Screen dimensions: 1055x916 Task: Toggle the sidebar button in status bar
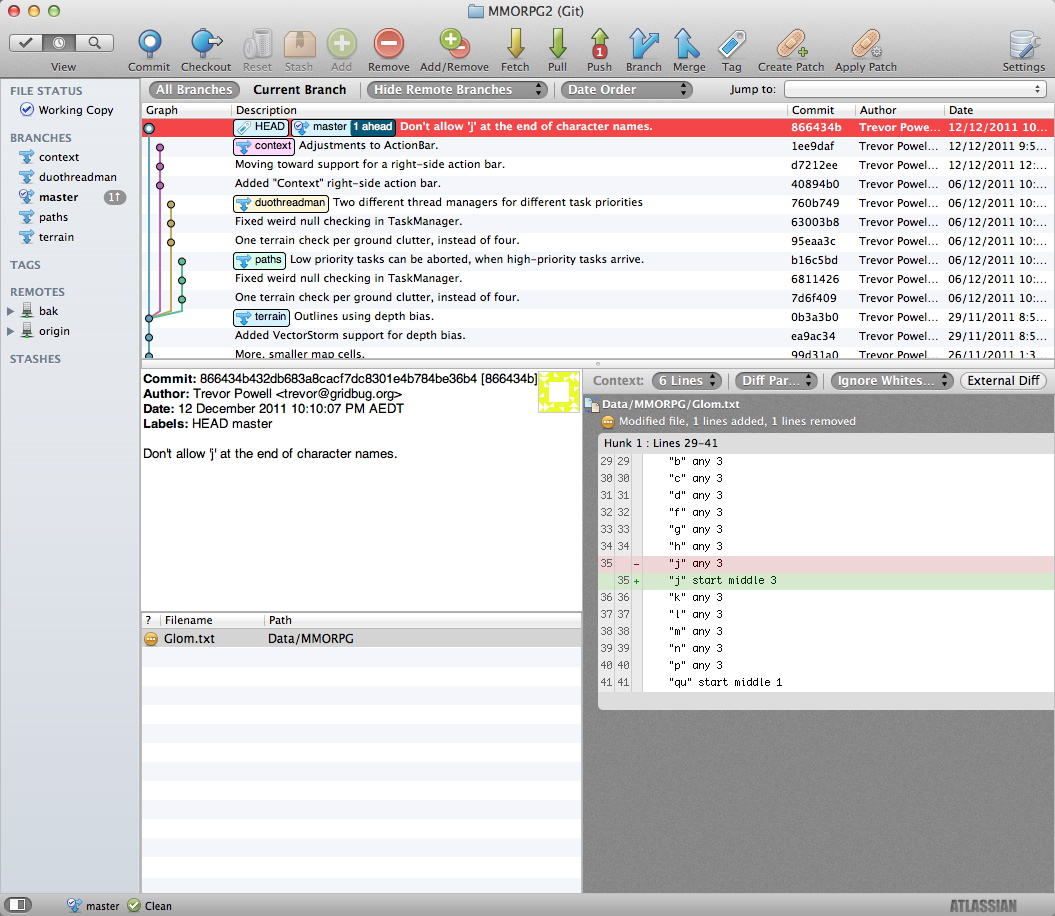[18, 905]
